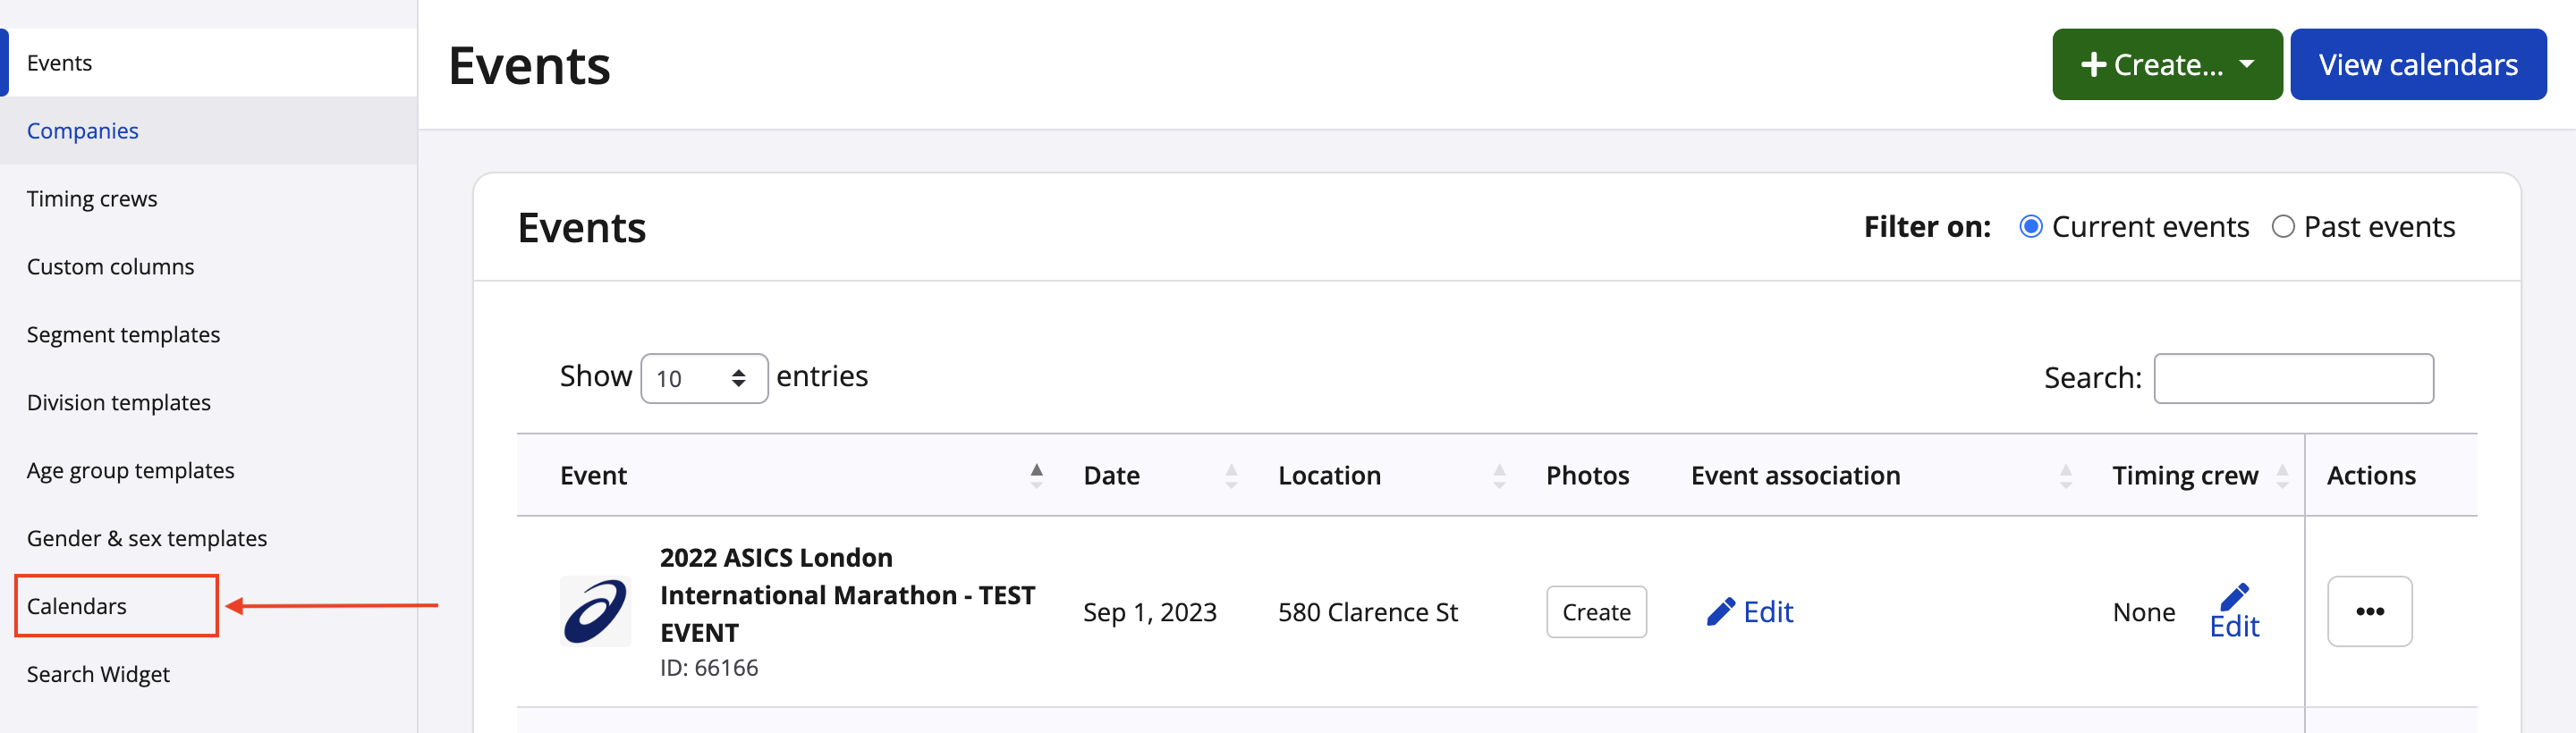Sort by Timing crew arrow icon
This screenshot has width=2576, height=733.
point(2282,475)
